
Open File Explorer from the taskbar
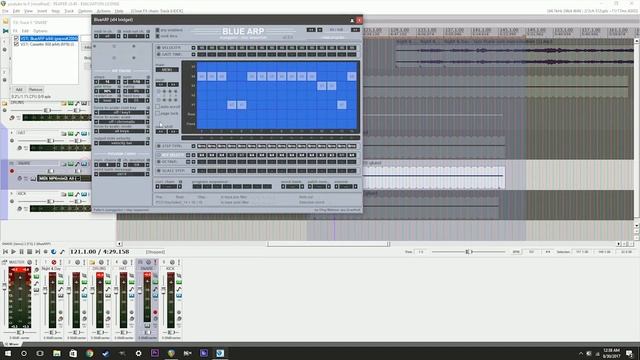(x=57, y=353)
